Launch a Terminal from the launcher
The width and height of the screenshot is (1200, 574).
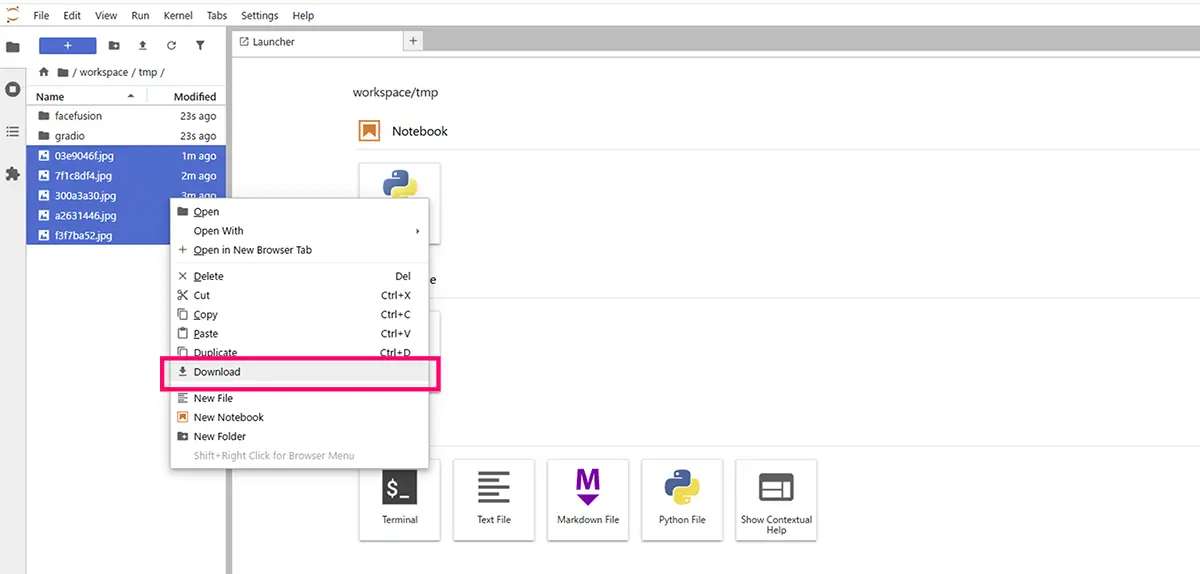[x=399, y=499]
